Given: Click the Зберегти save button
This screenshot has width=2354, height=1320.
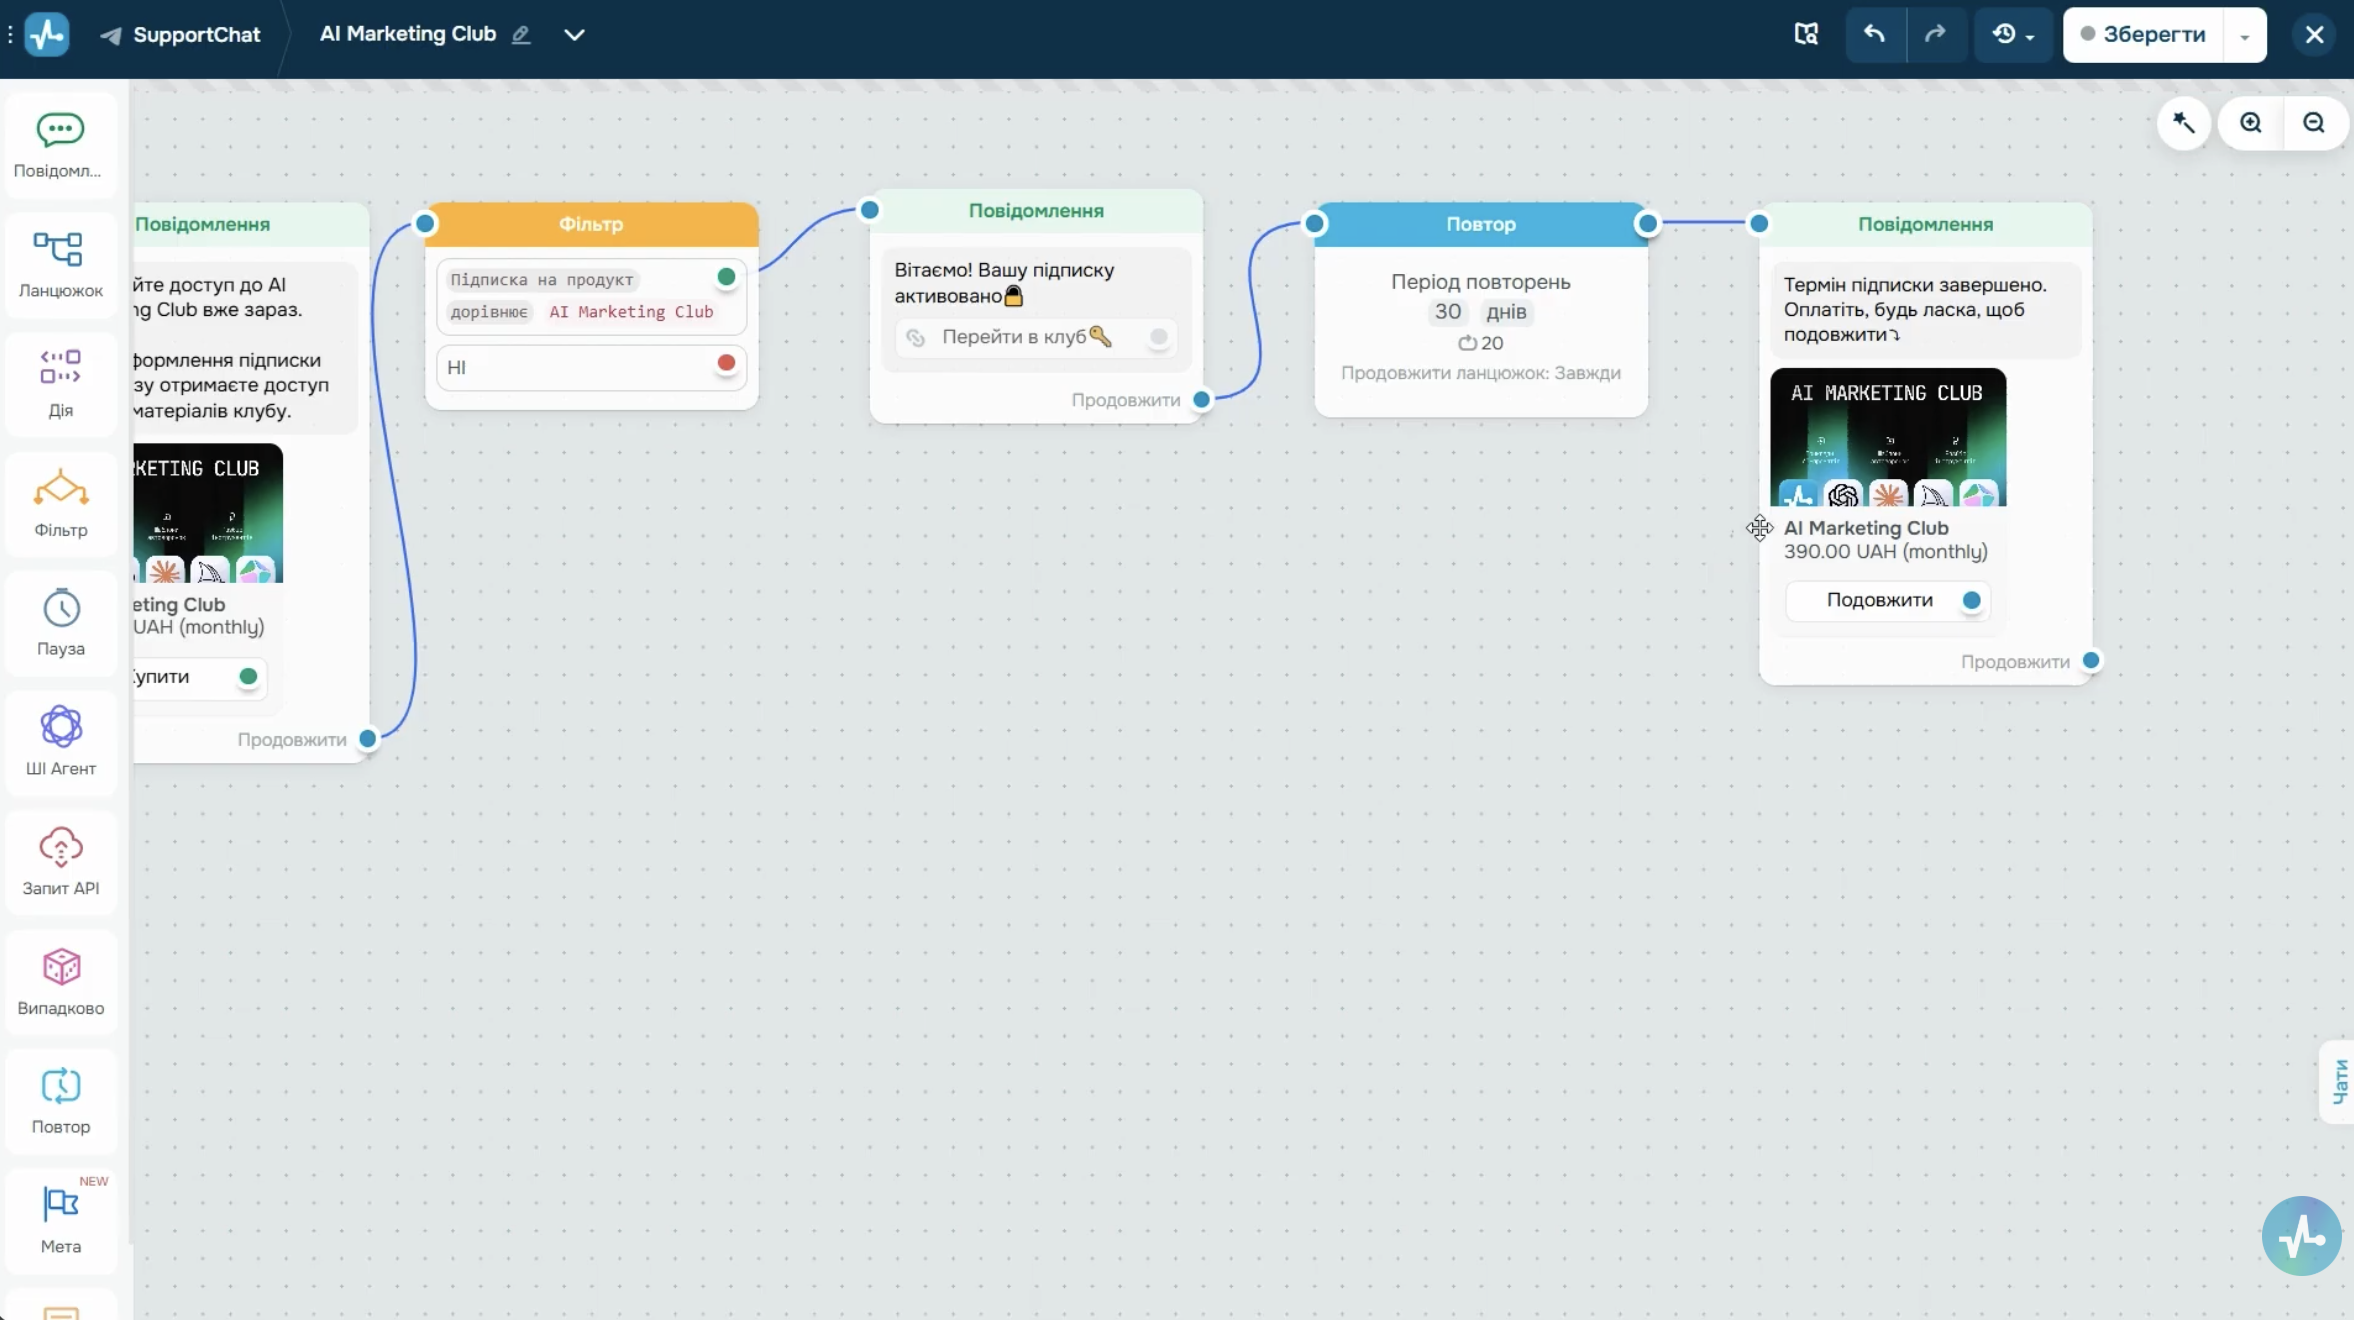Looking at the screenshot, I should click(x=2143, y=34).
